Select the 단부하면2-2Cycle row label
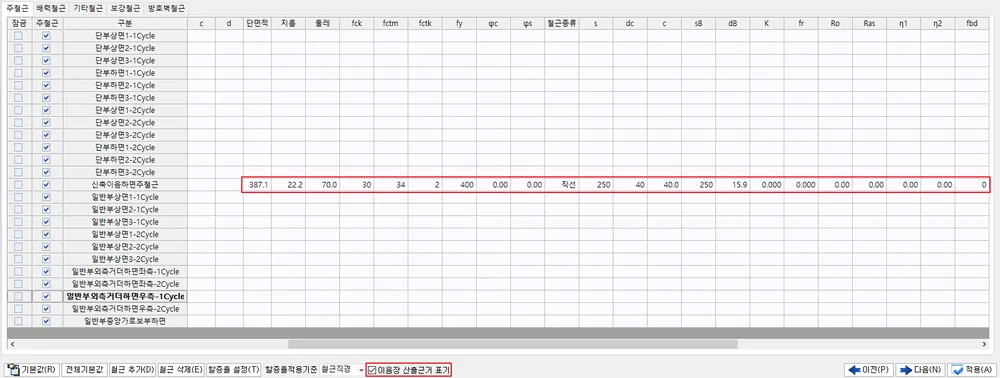Viewport: 1000px width, 378px height. click(x=125, y=160)
